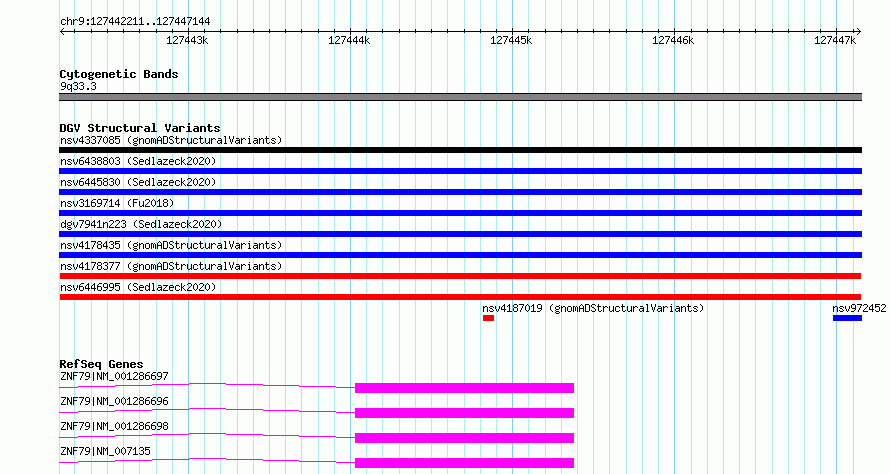Open the Cytogenetic Bands track title

[119, 74]
